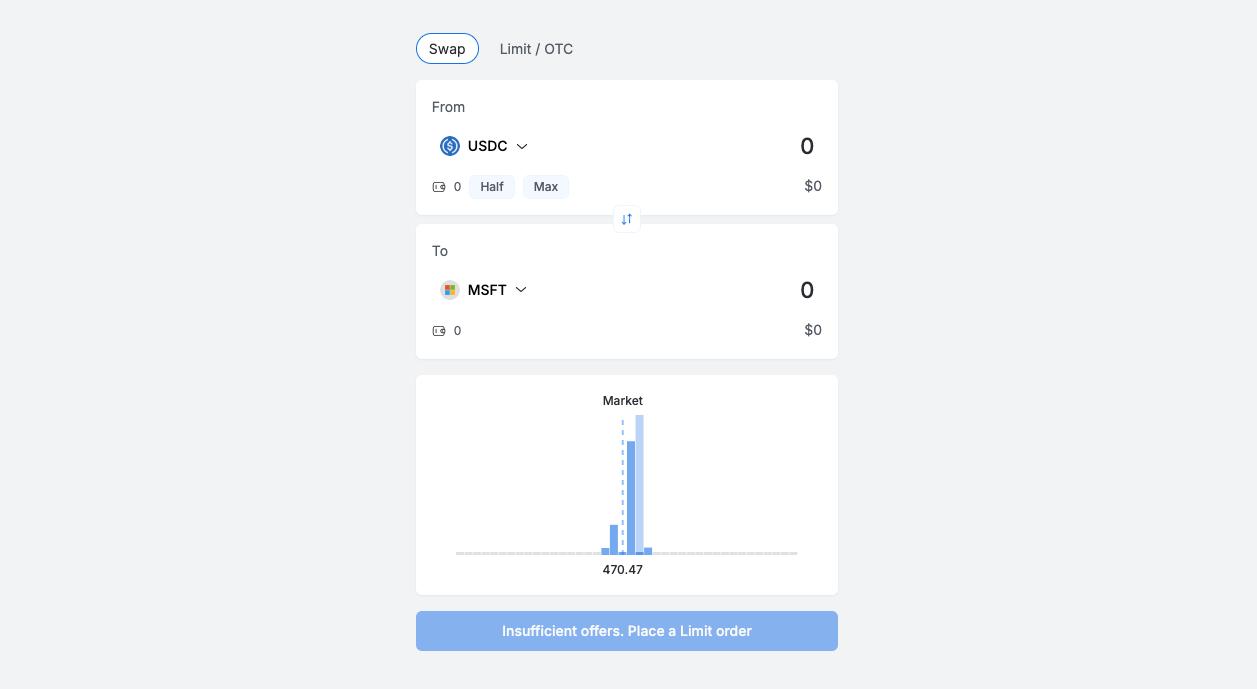Click the Insufficient offers limit order button
The width and height of the screenshot is (1257, 689).
[627, 631]
